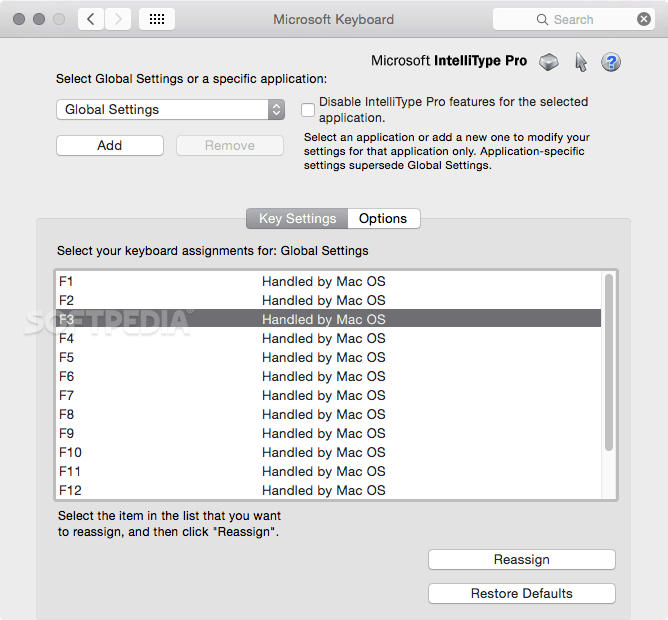Click into the Search field
This screenshot has width=668, height=620.
[x=573, y=19]
